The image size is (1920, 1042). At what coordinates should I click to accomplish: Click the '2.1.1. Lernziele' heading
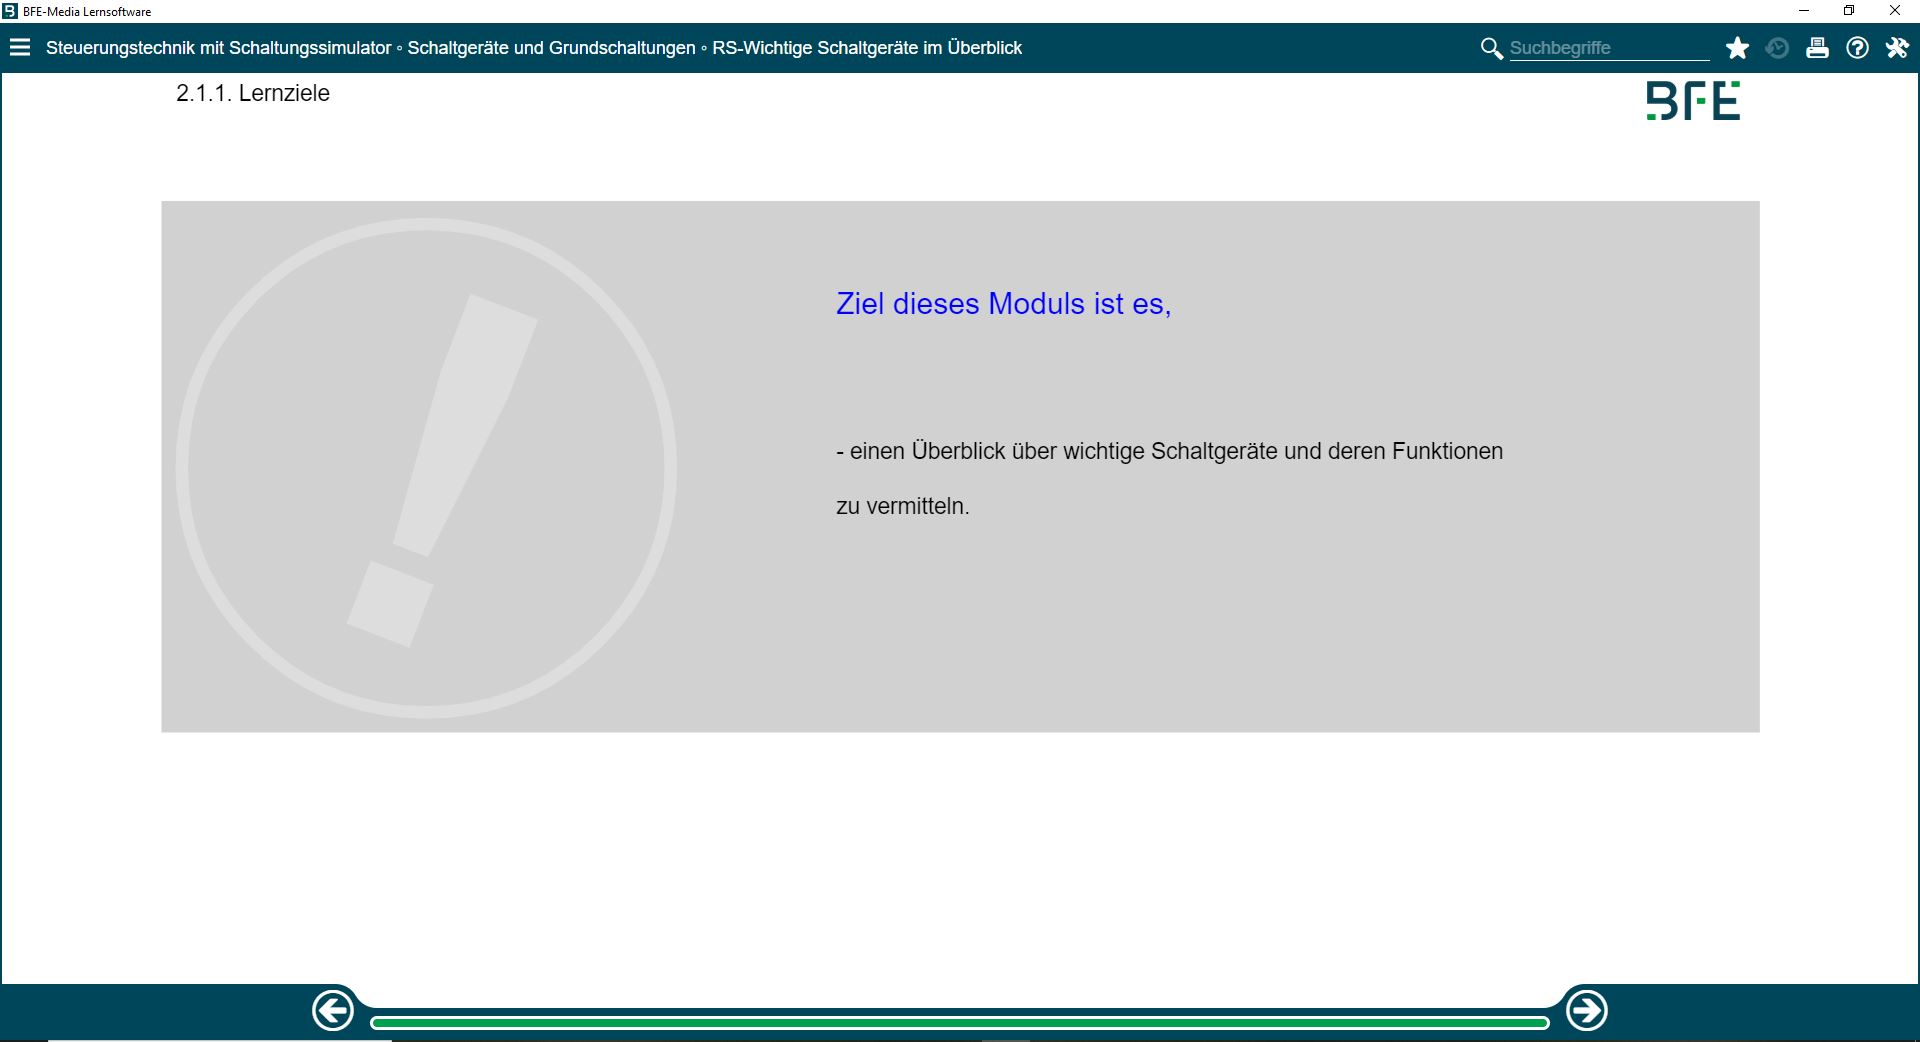tap(253, 93)
